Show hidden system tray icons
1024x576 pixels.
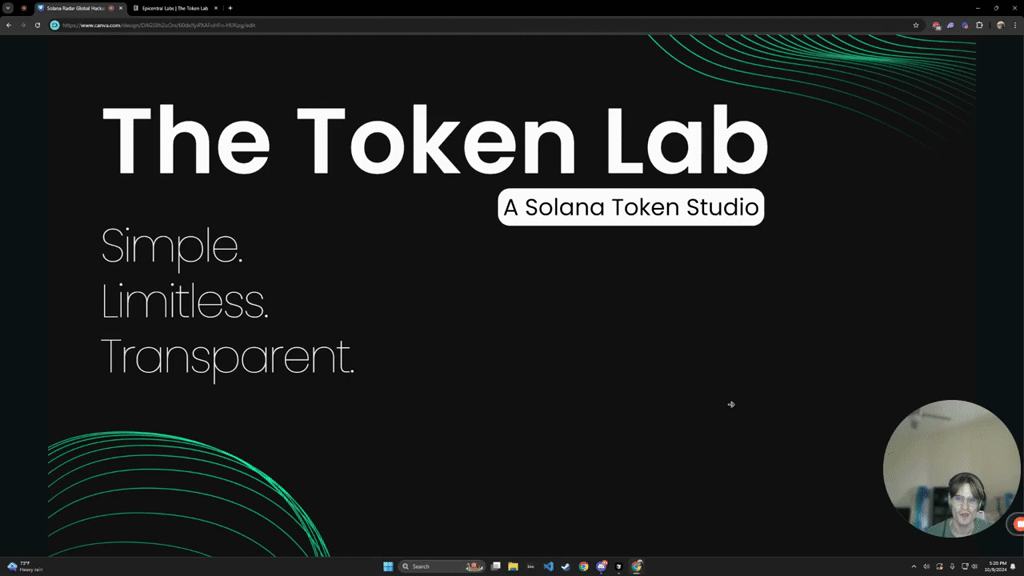click(x=914, y=566)
